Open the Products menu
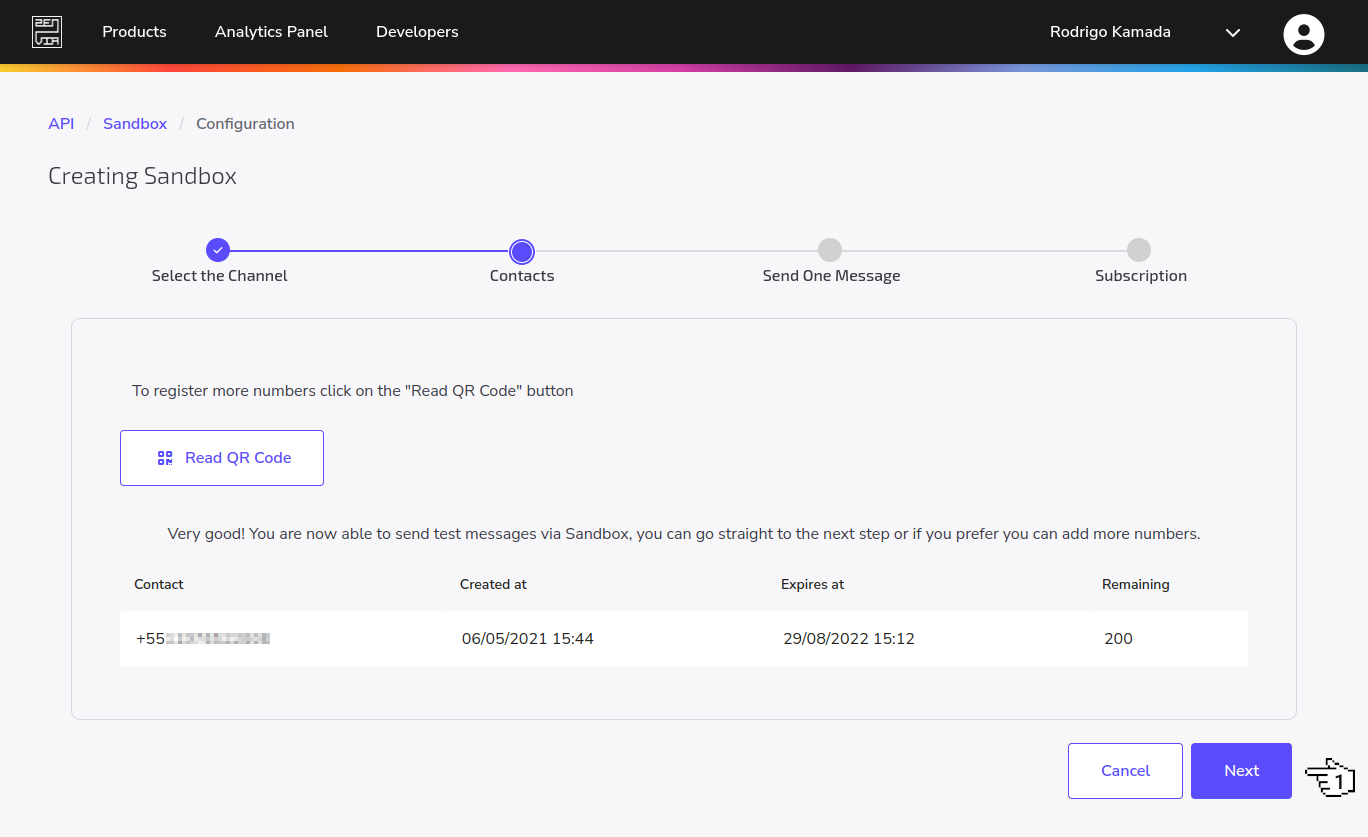Image resolution: width=1368 pixels, height=837 pixels. (x=134, y=31)
